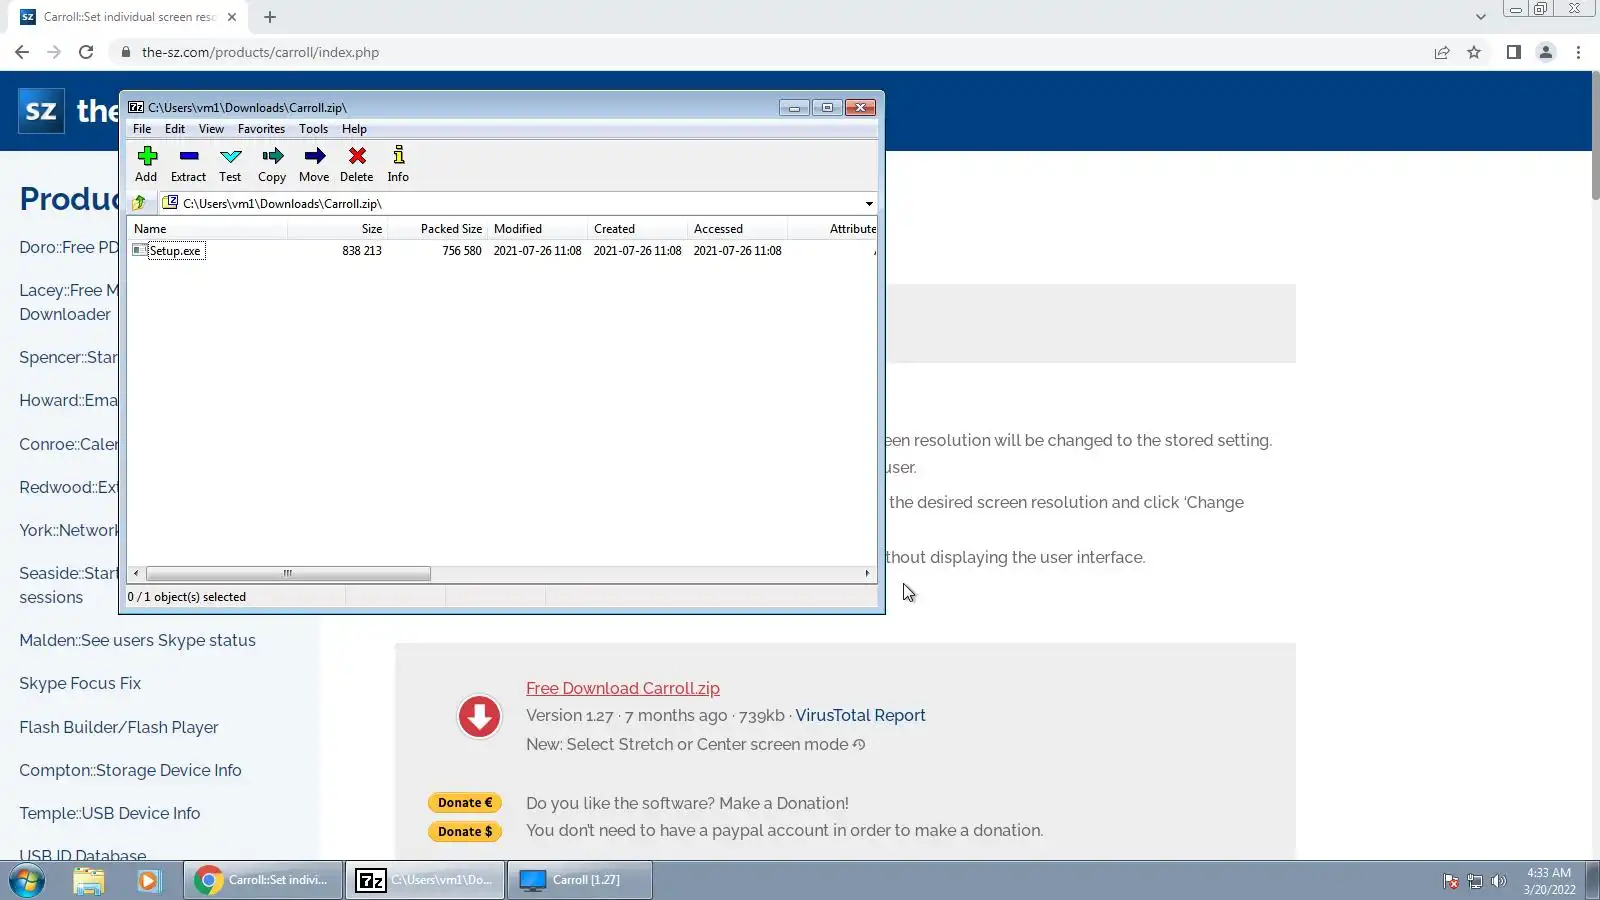Click the 7-Zip path input field
1600x900 pixels.
[x=520, y=203]
